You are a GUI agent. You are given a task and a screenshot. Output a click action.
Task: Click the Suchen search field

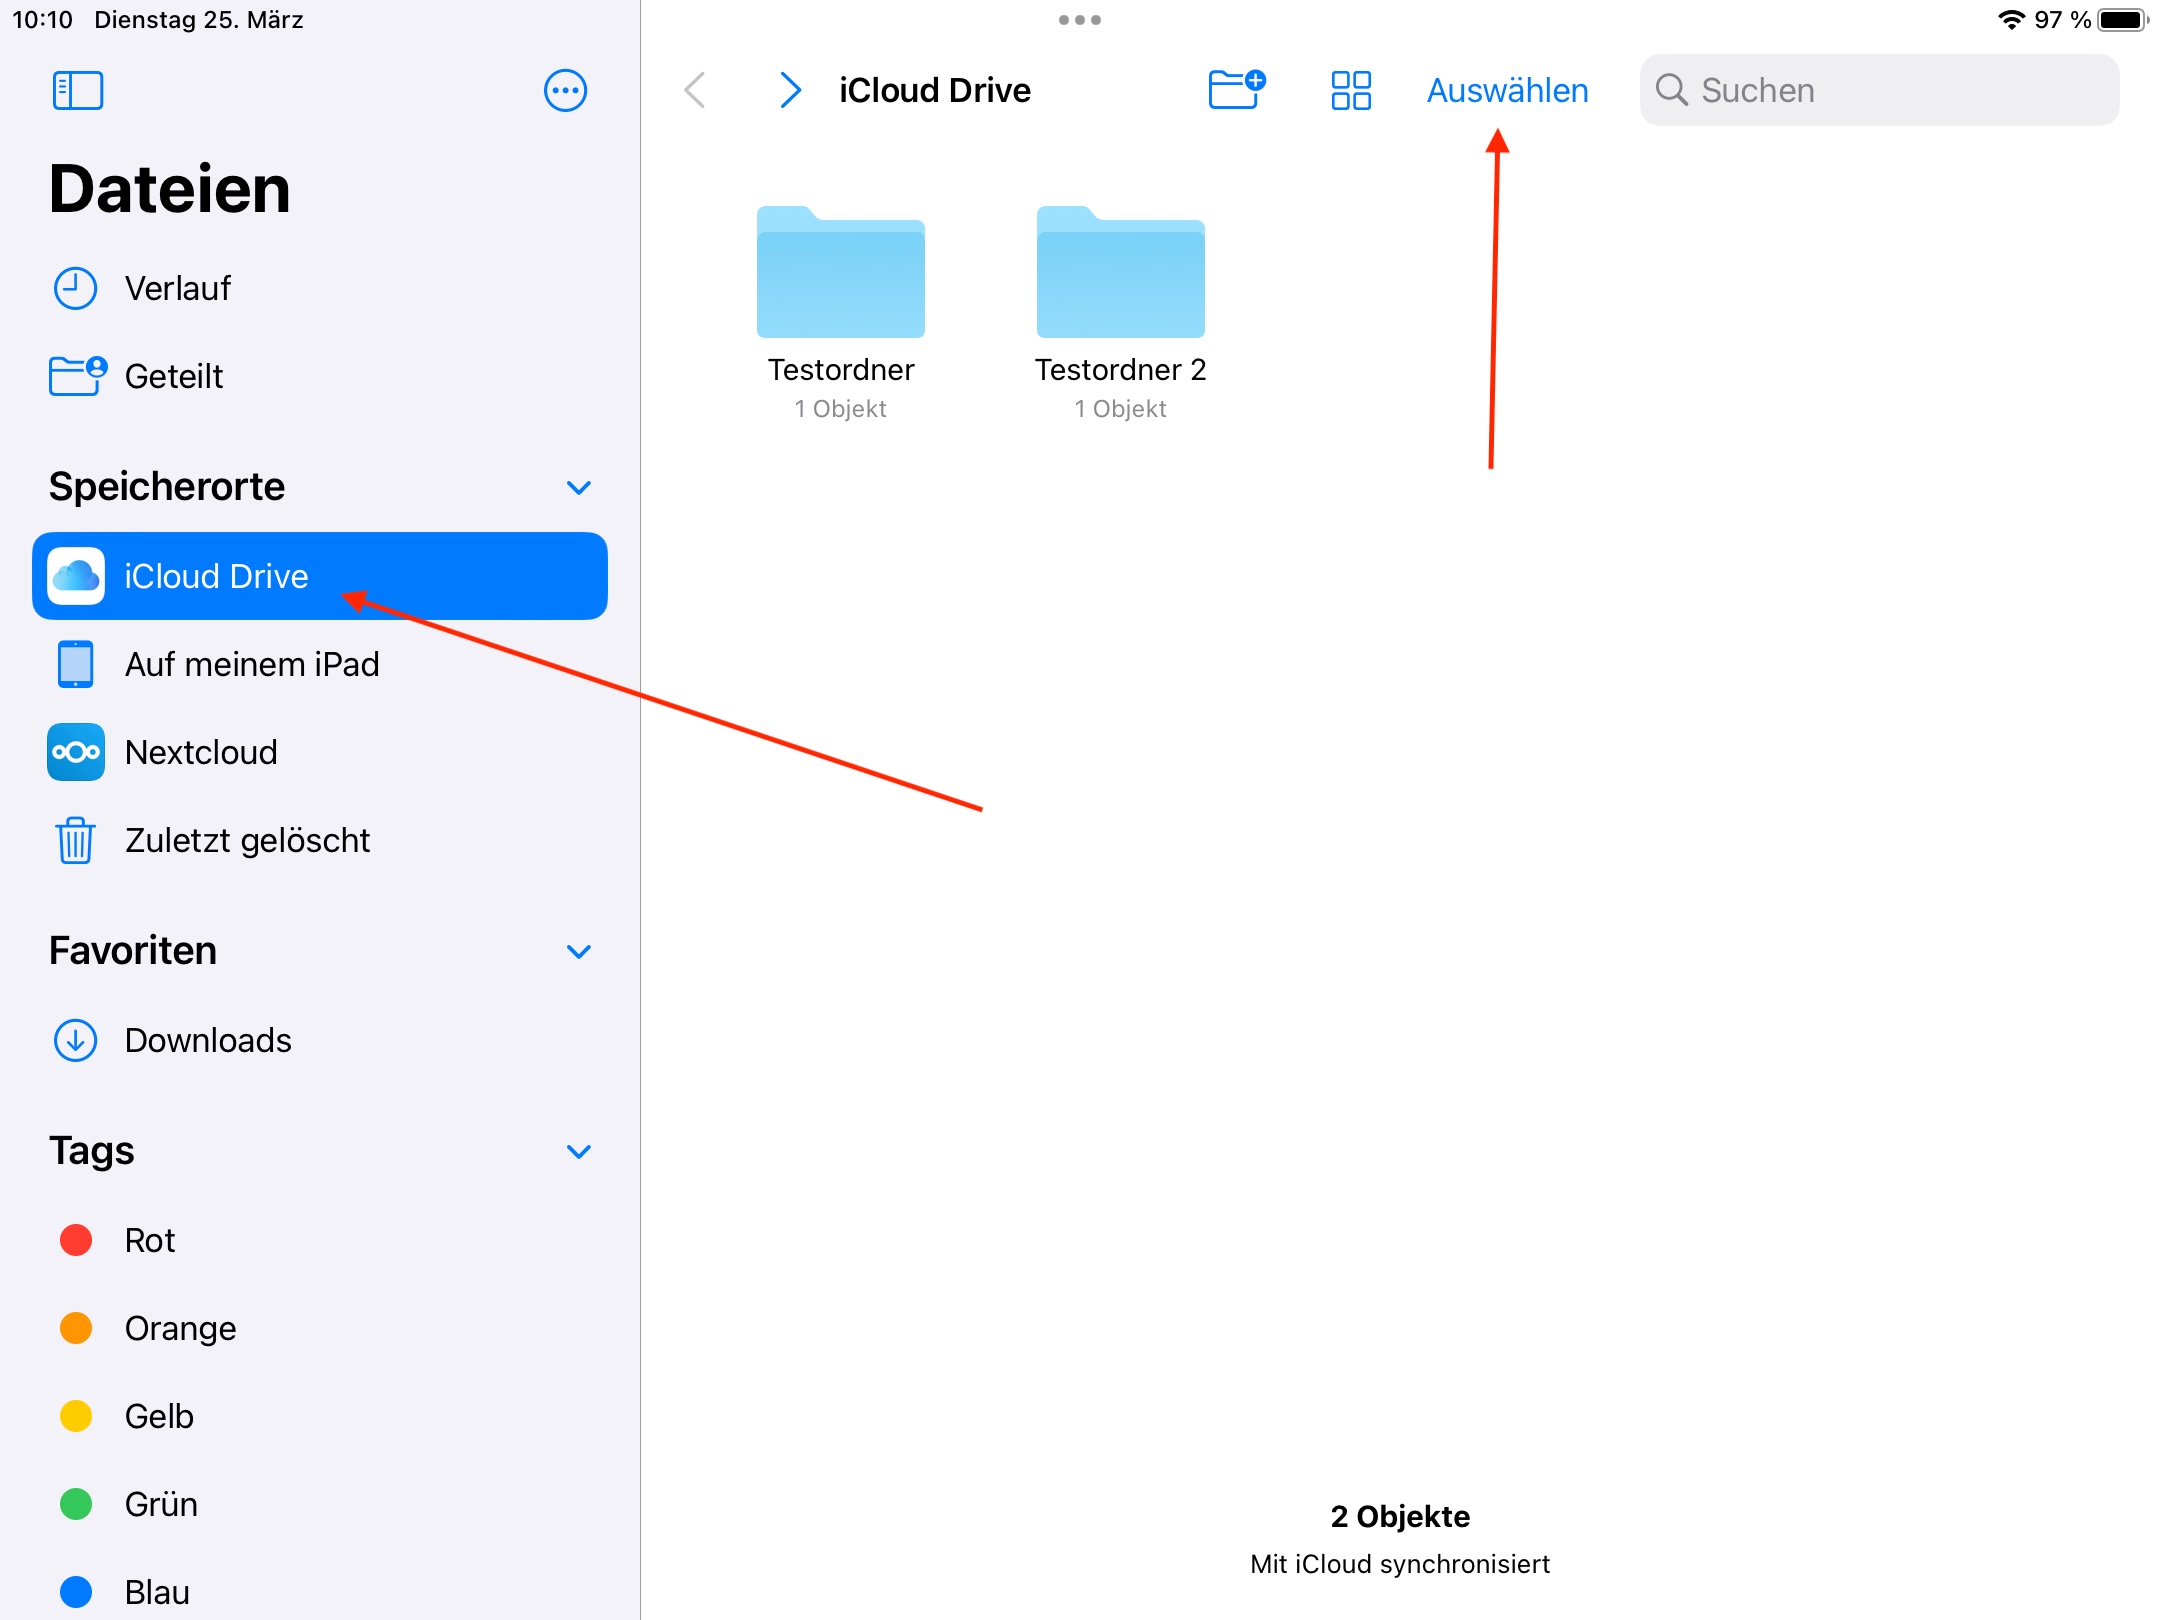pos(1880,90)
